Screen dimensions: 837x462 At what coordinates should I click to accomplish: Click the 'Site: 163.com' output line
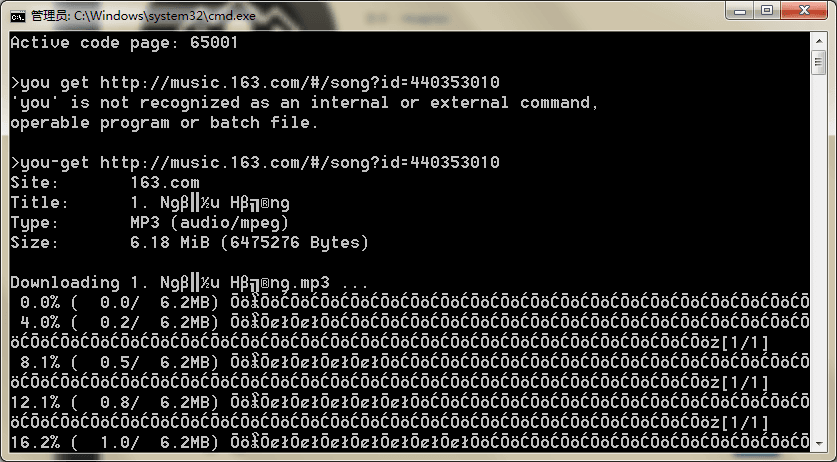point(105,183)
